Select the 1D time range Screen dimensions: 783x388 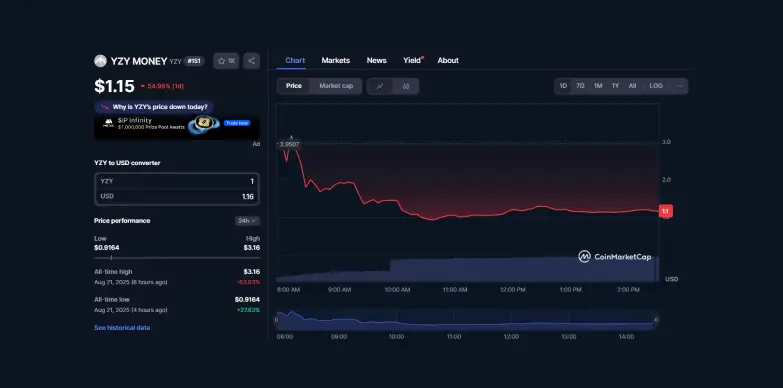pyautogui.click(x=563, y=86)
